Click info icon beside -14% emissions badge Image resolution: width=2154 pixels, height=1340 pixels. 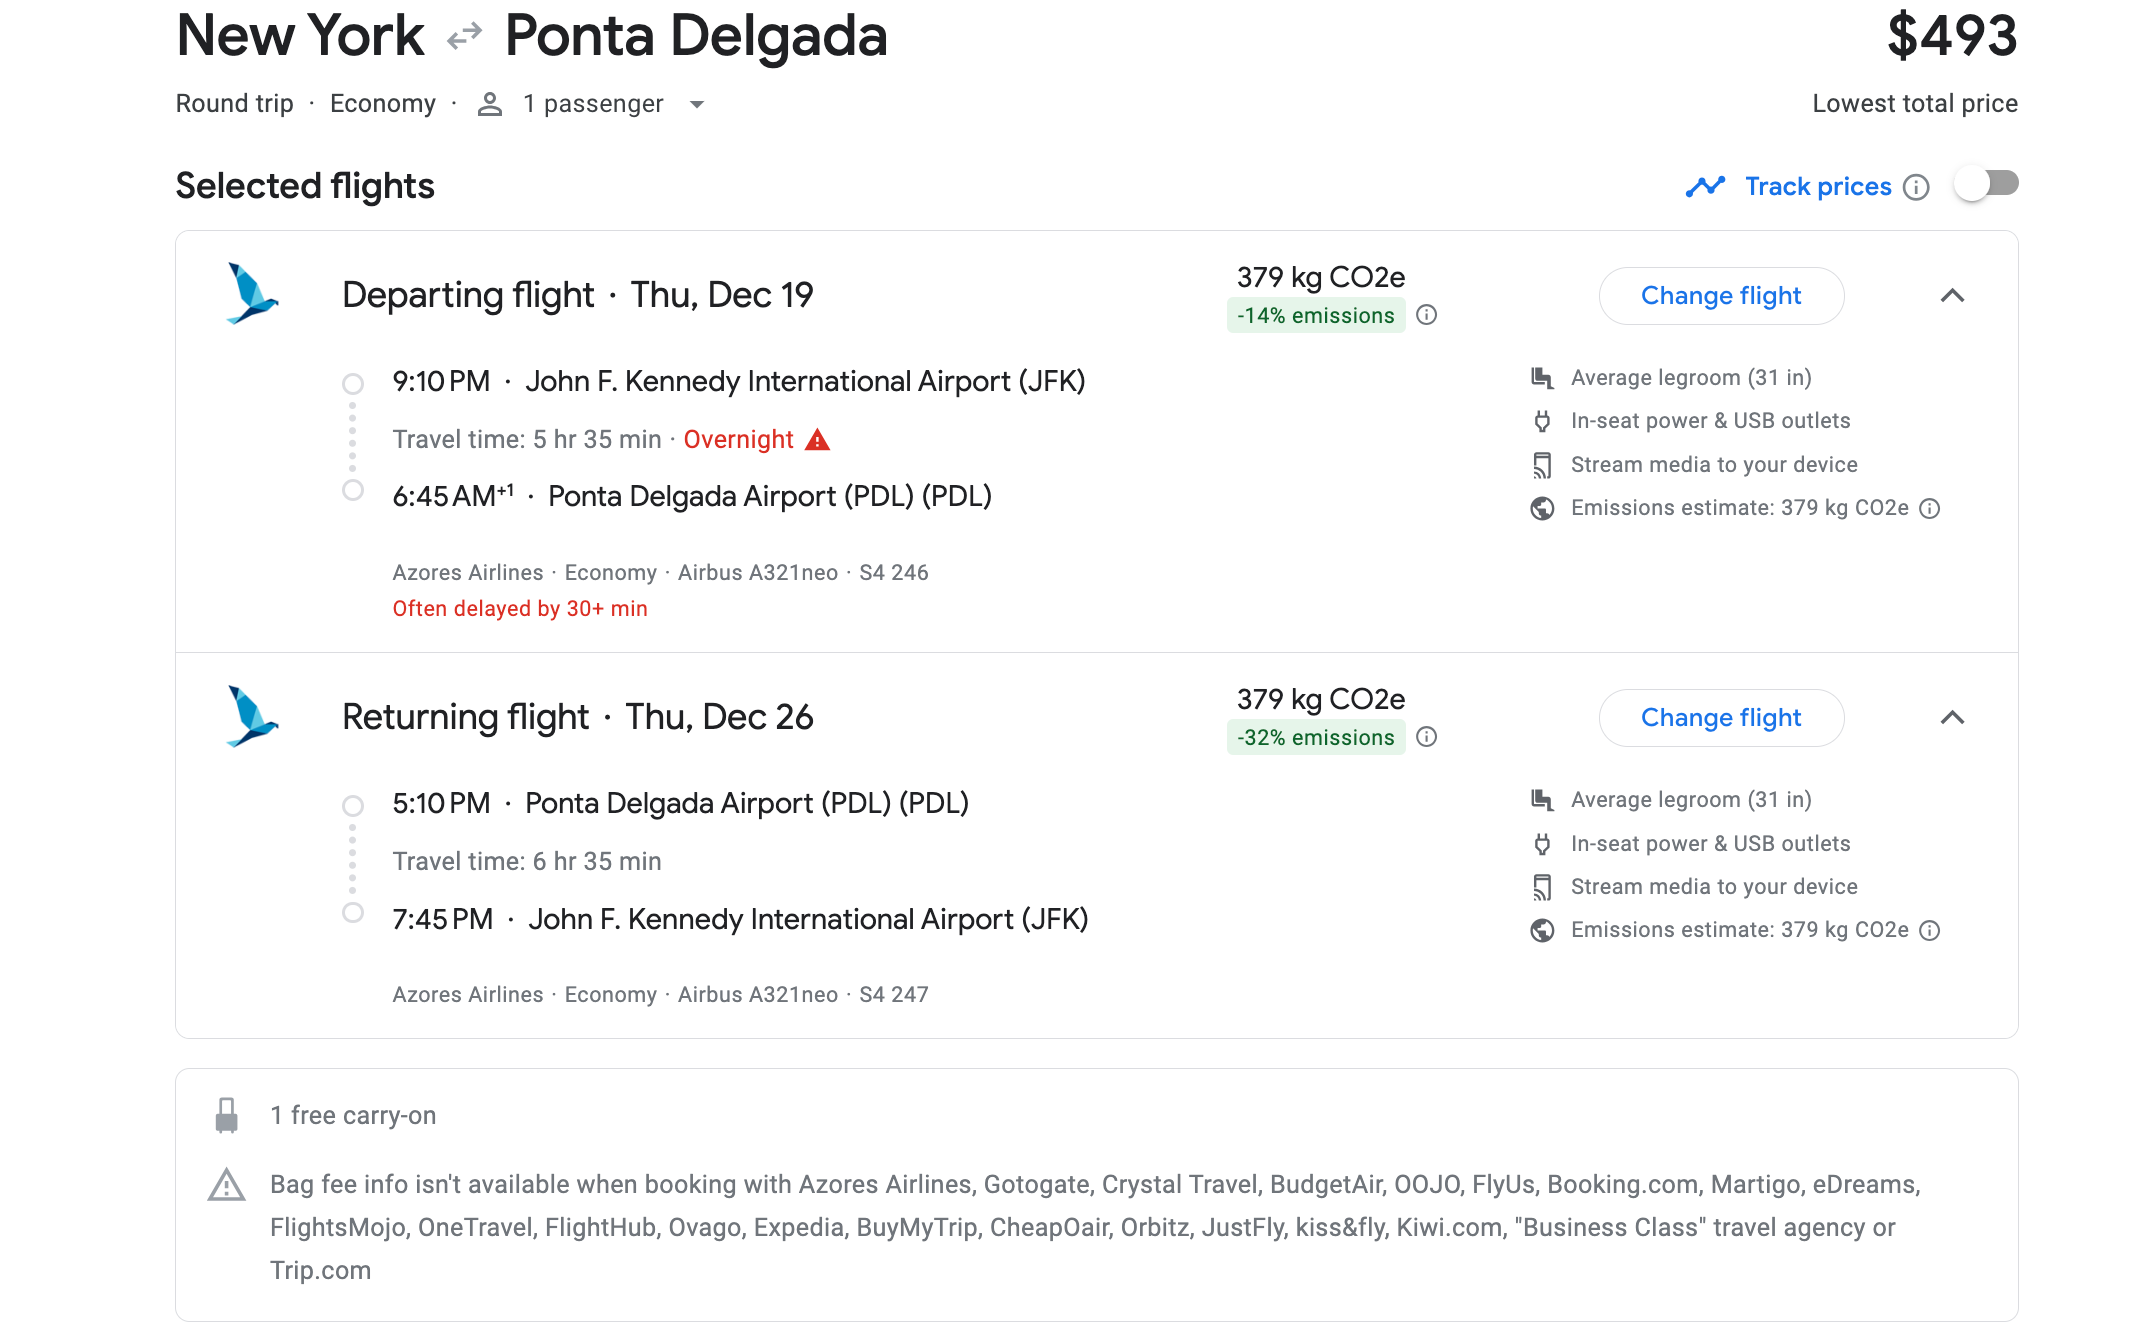1427,315
